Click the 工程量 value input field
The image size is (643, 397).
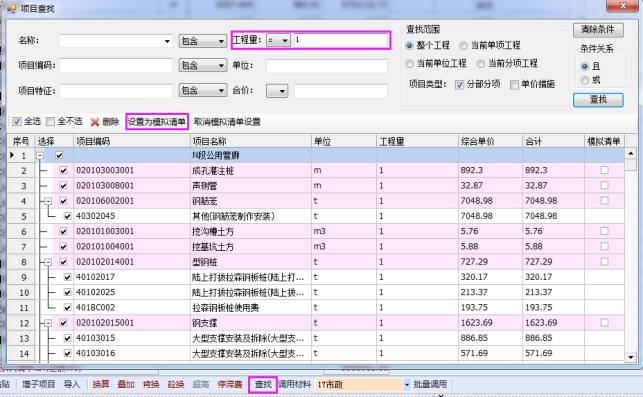pyautogui.click(x=341, y=41)
